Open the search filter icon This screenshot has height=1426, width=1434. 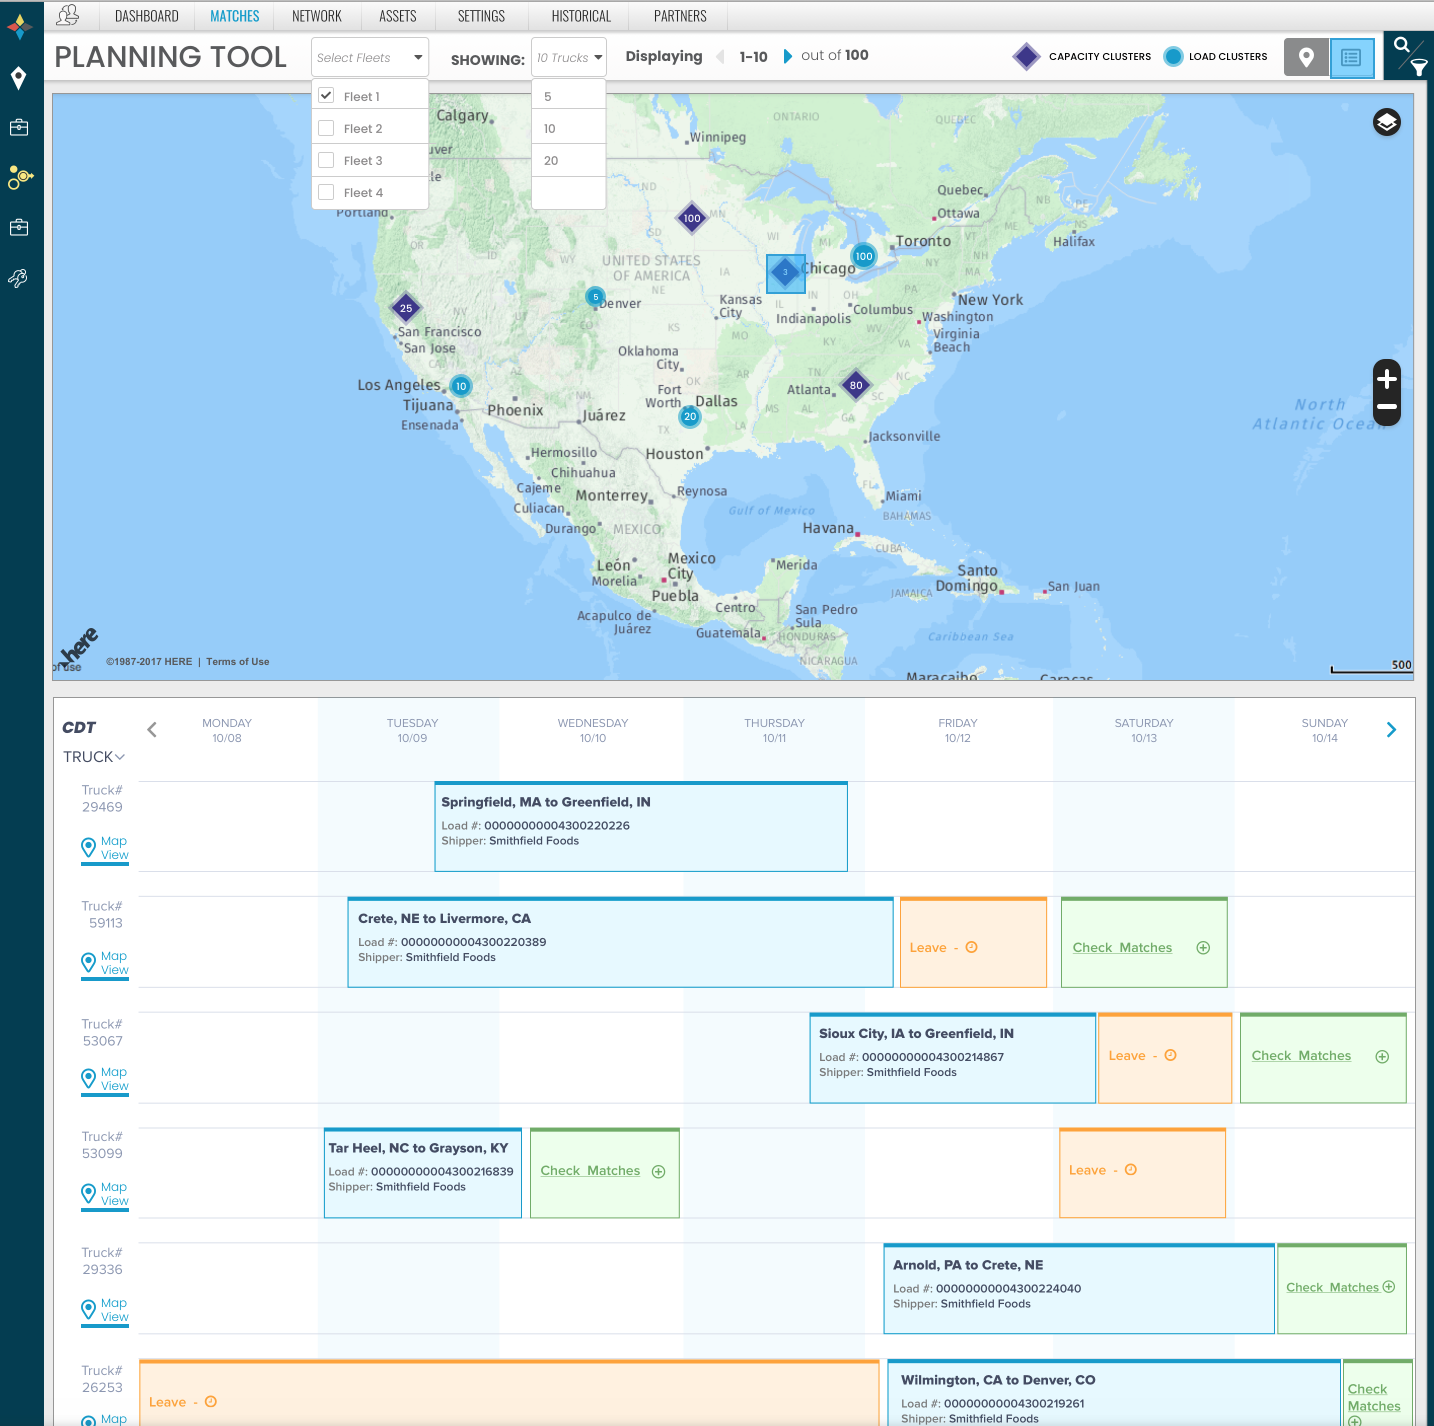point(1409,56)
